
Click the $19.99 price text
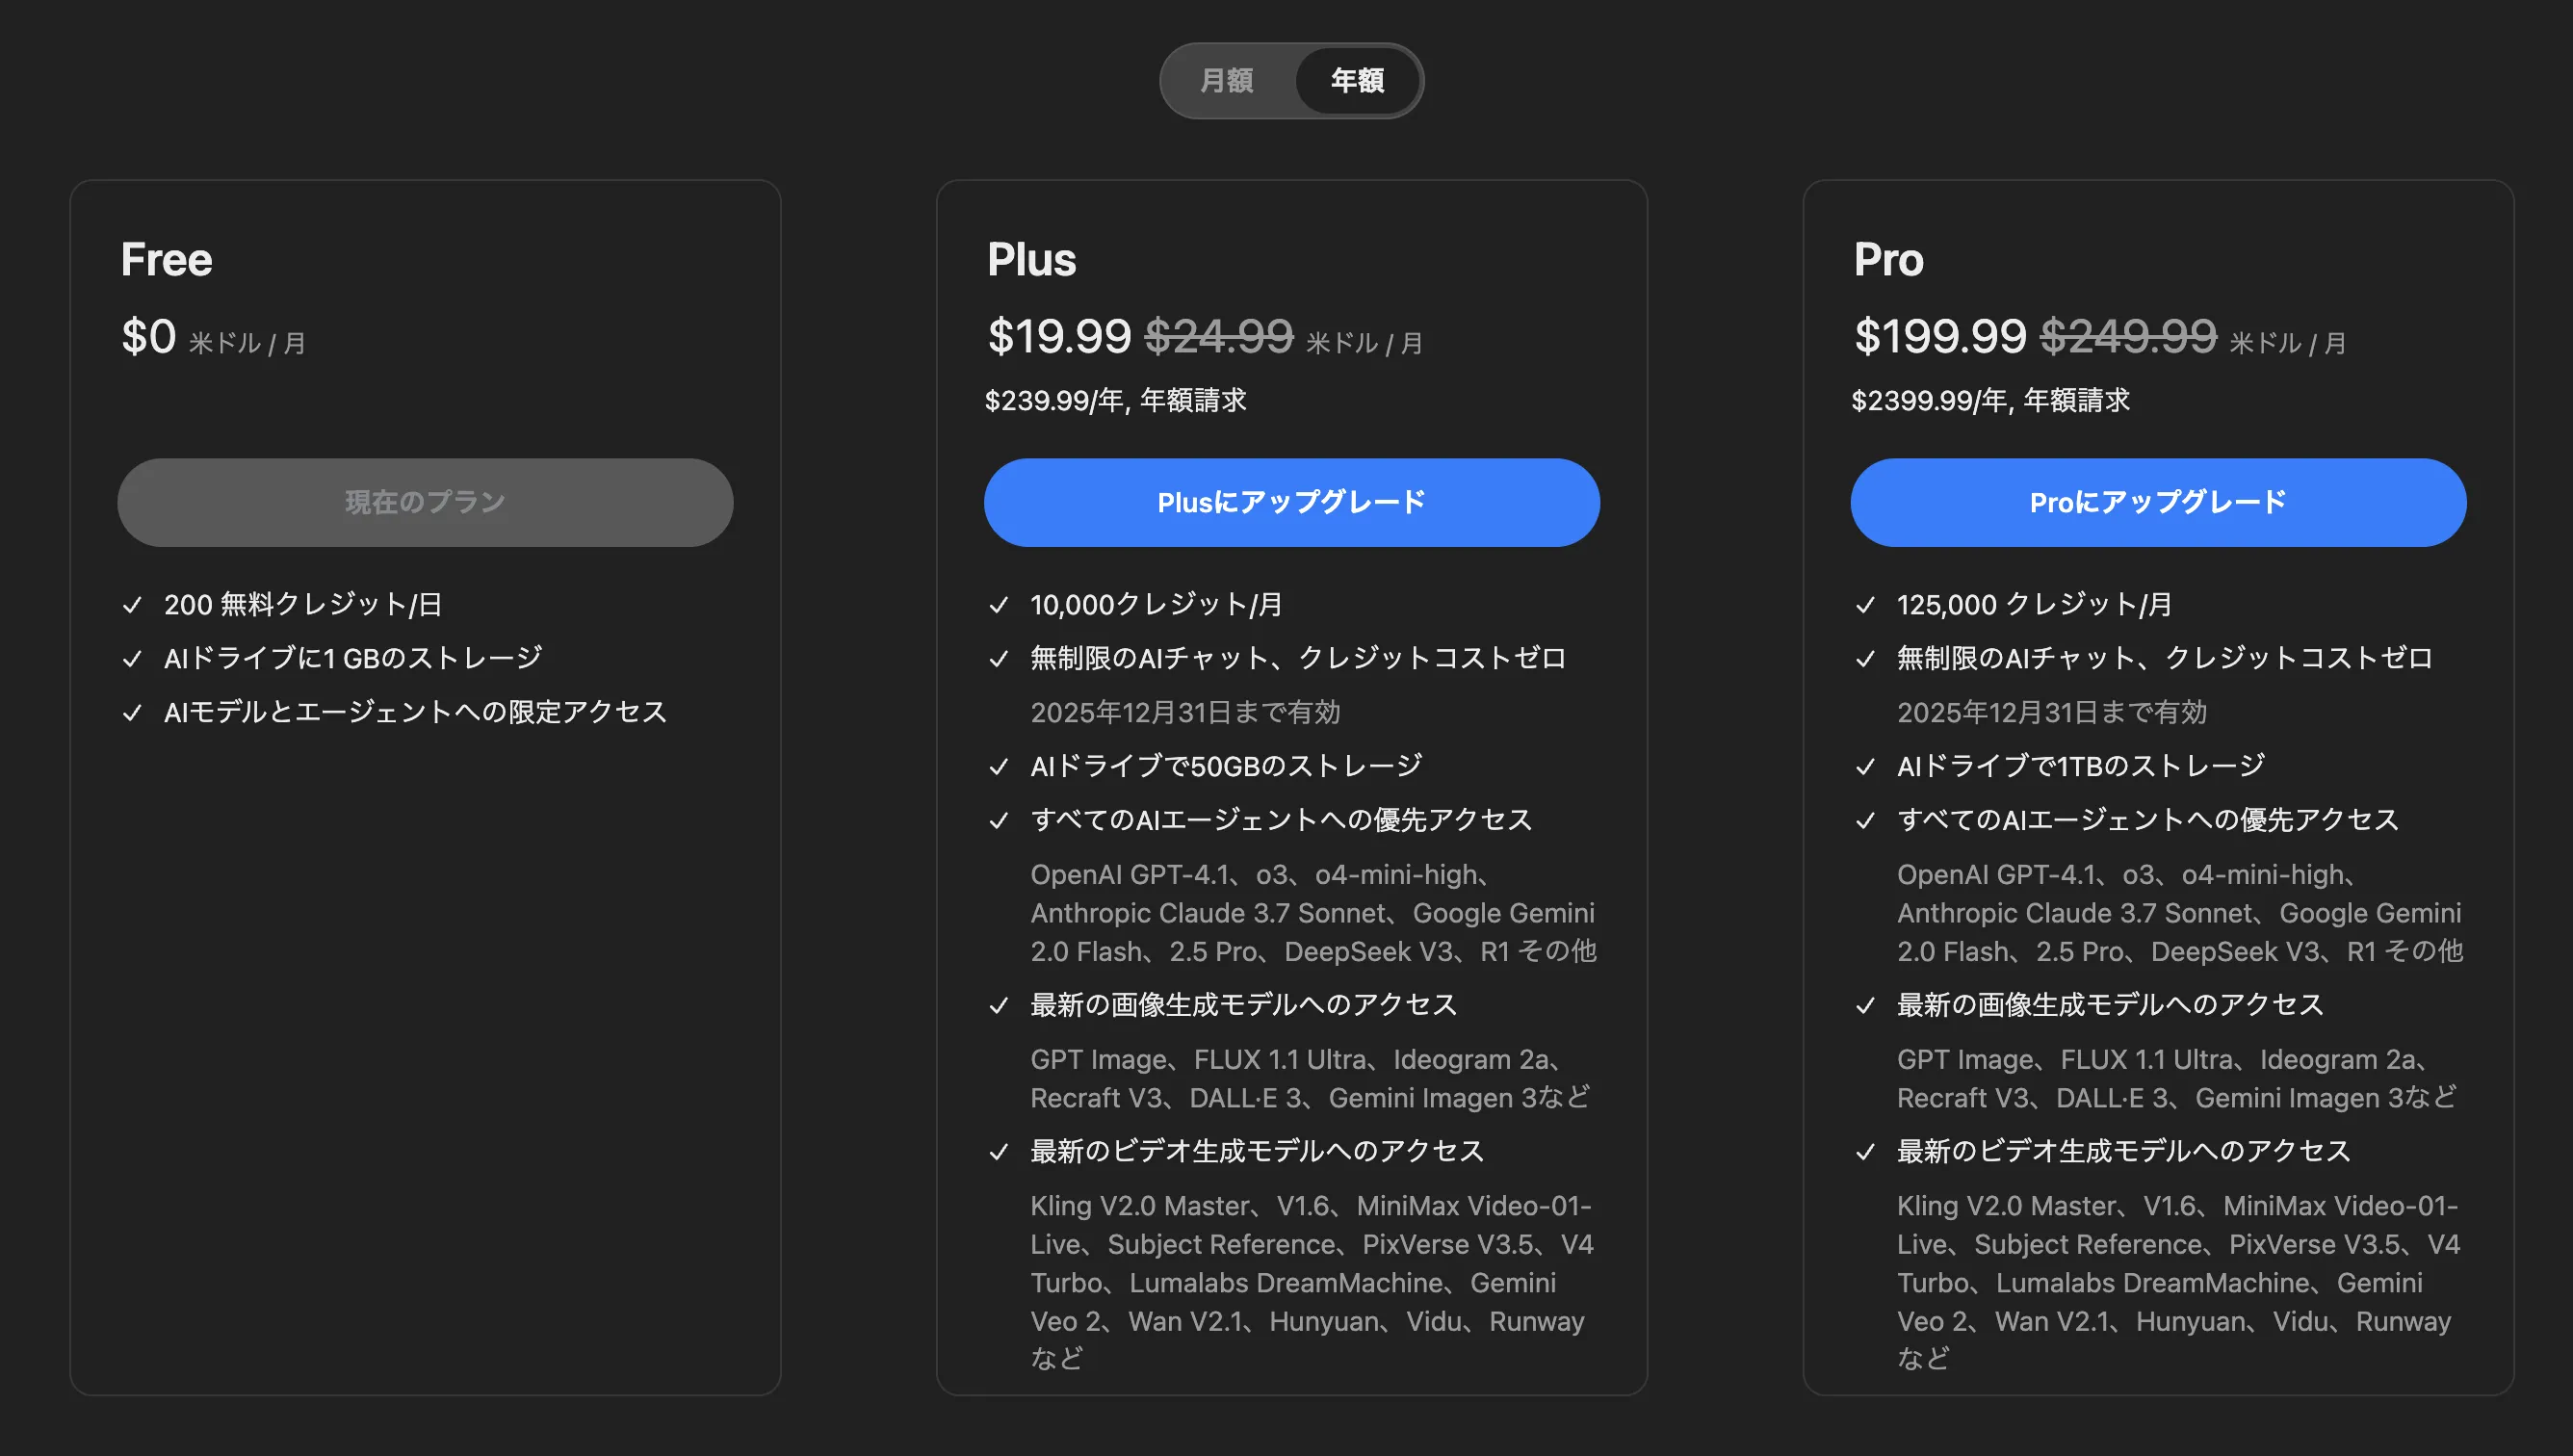click(x=1058, y=337)
